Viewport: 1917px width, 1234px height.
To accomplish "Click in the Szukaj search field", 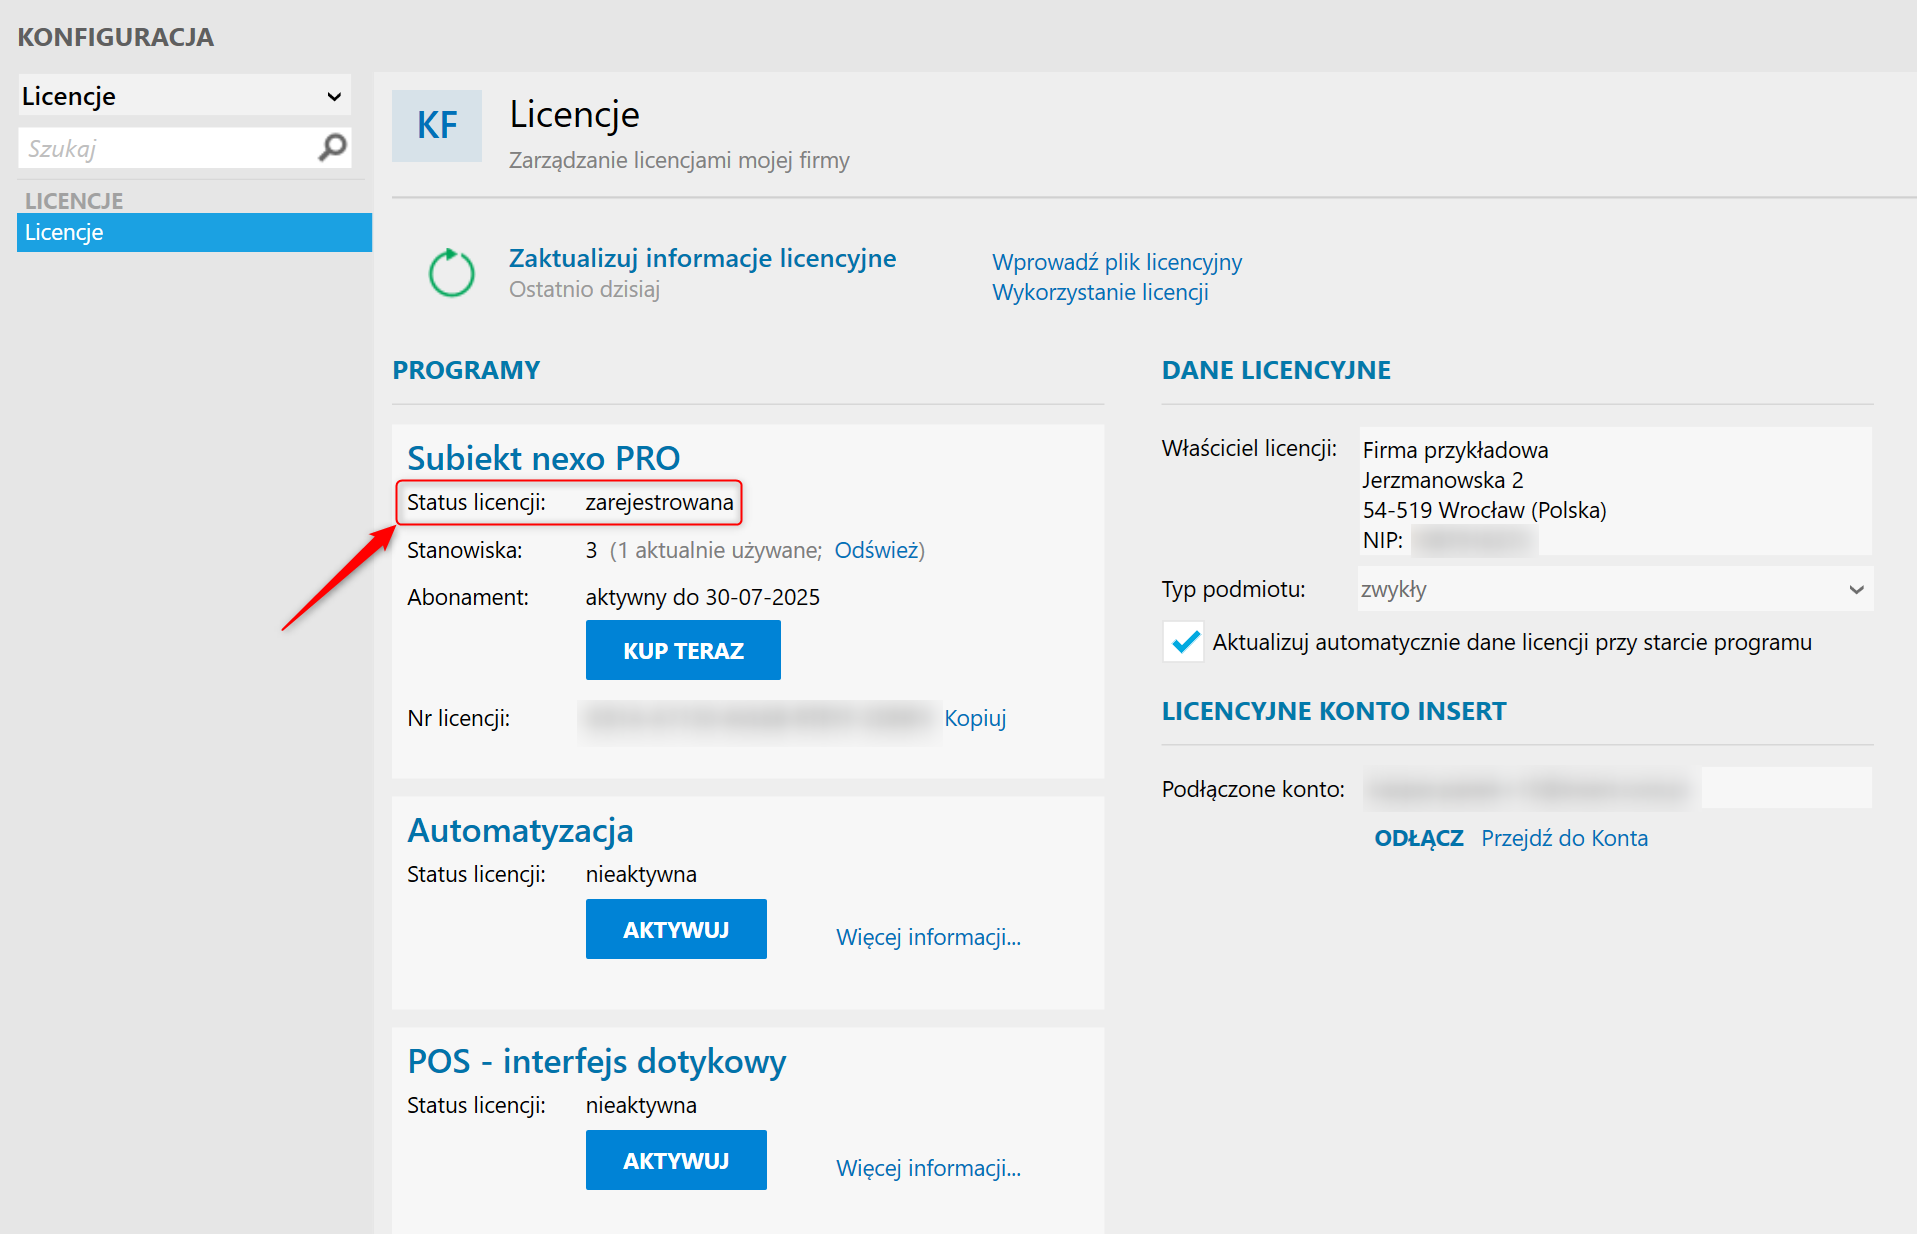I will (165, 149).
